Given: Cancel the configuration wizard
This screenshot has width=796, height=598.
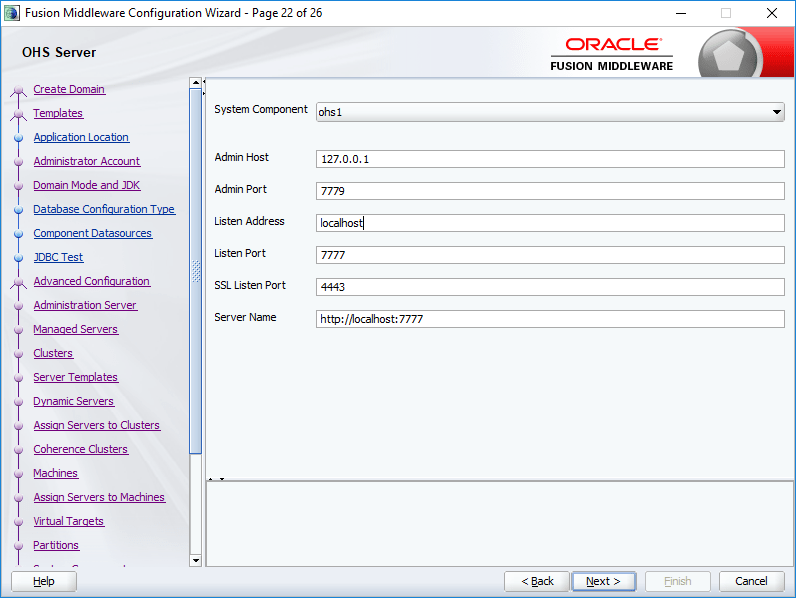Looking at the screenshot, I should (x=751, y=581).
